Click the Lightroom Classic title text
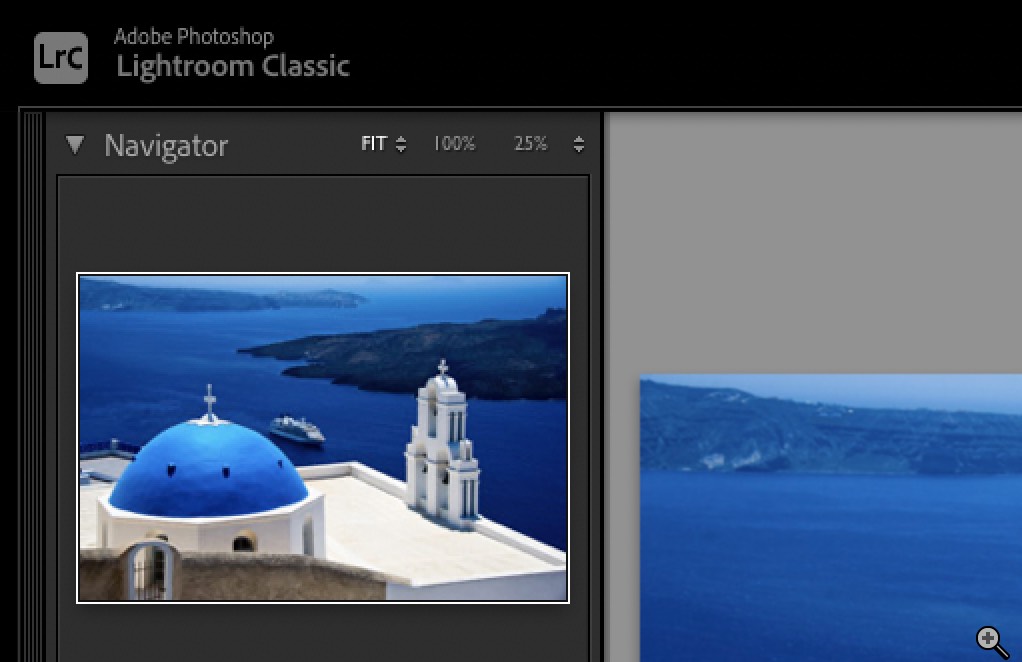Screen dimensions: 1022x662 233,66
